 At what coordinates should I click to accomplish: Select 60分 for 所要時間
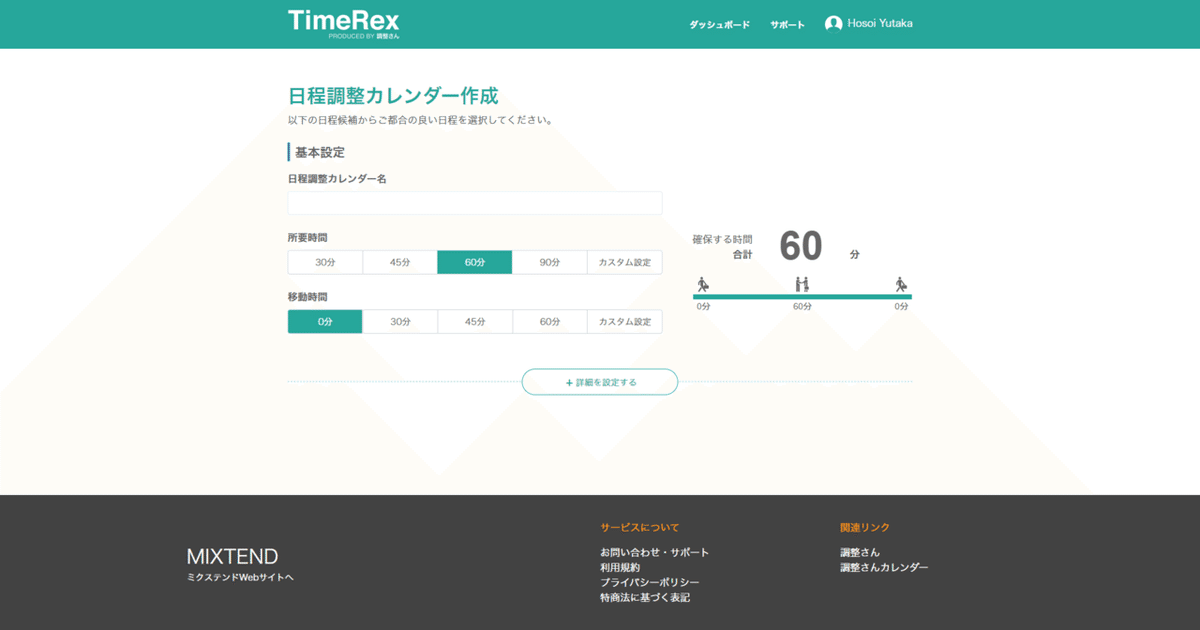475,263
